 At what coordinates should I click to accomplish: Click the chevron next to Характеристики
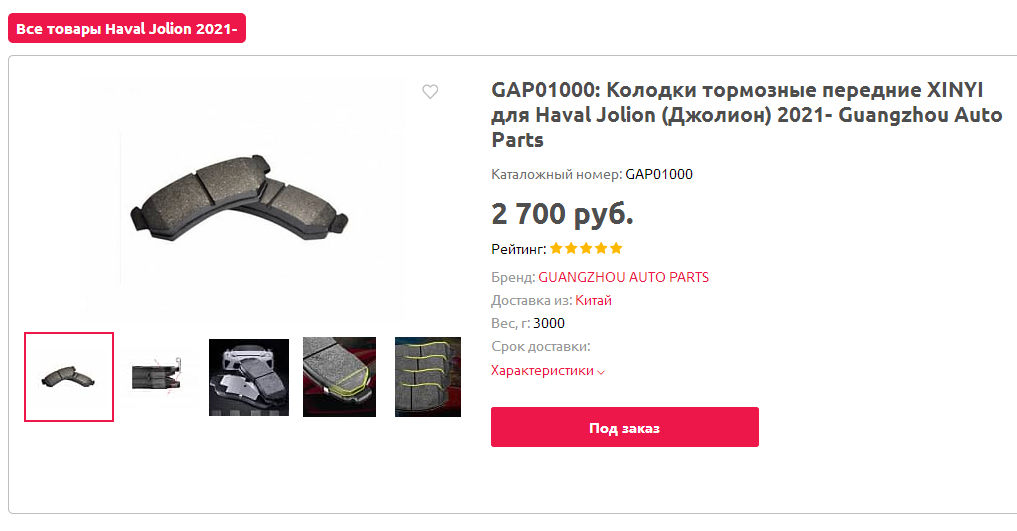point(601,372)
